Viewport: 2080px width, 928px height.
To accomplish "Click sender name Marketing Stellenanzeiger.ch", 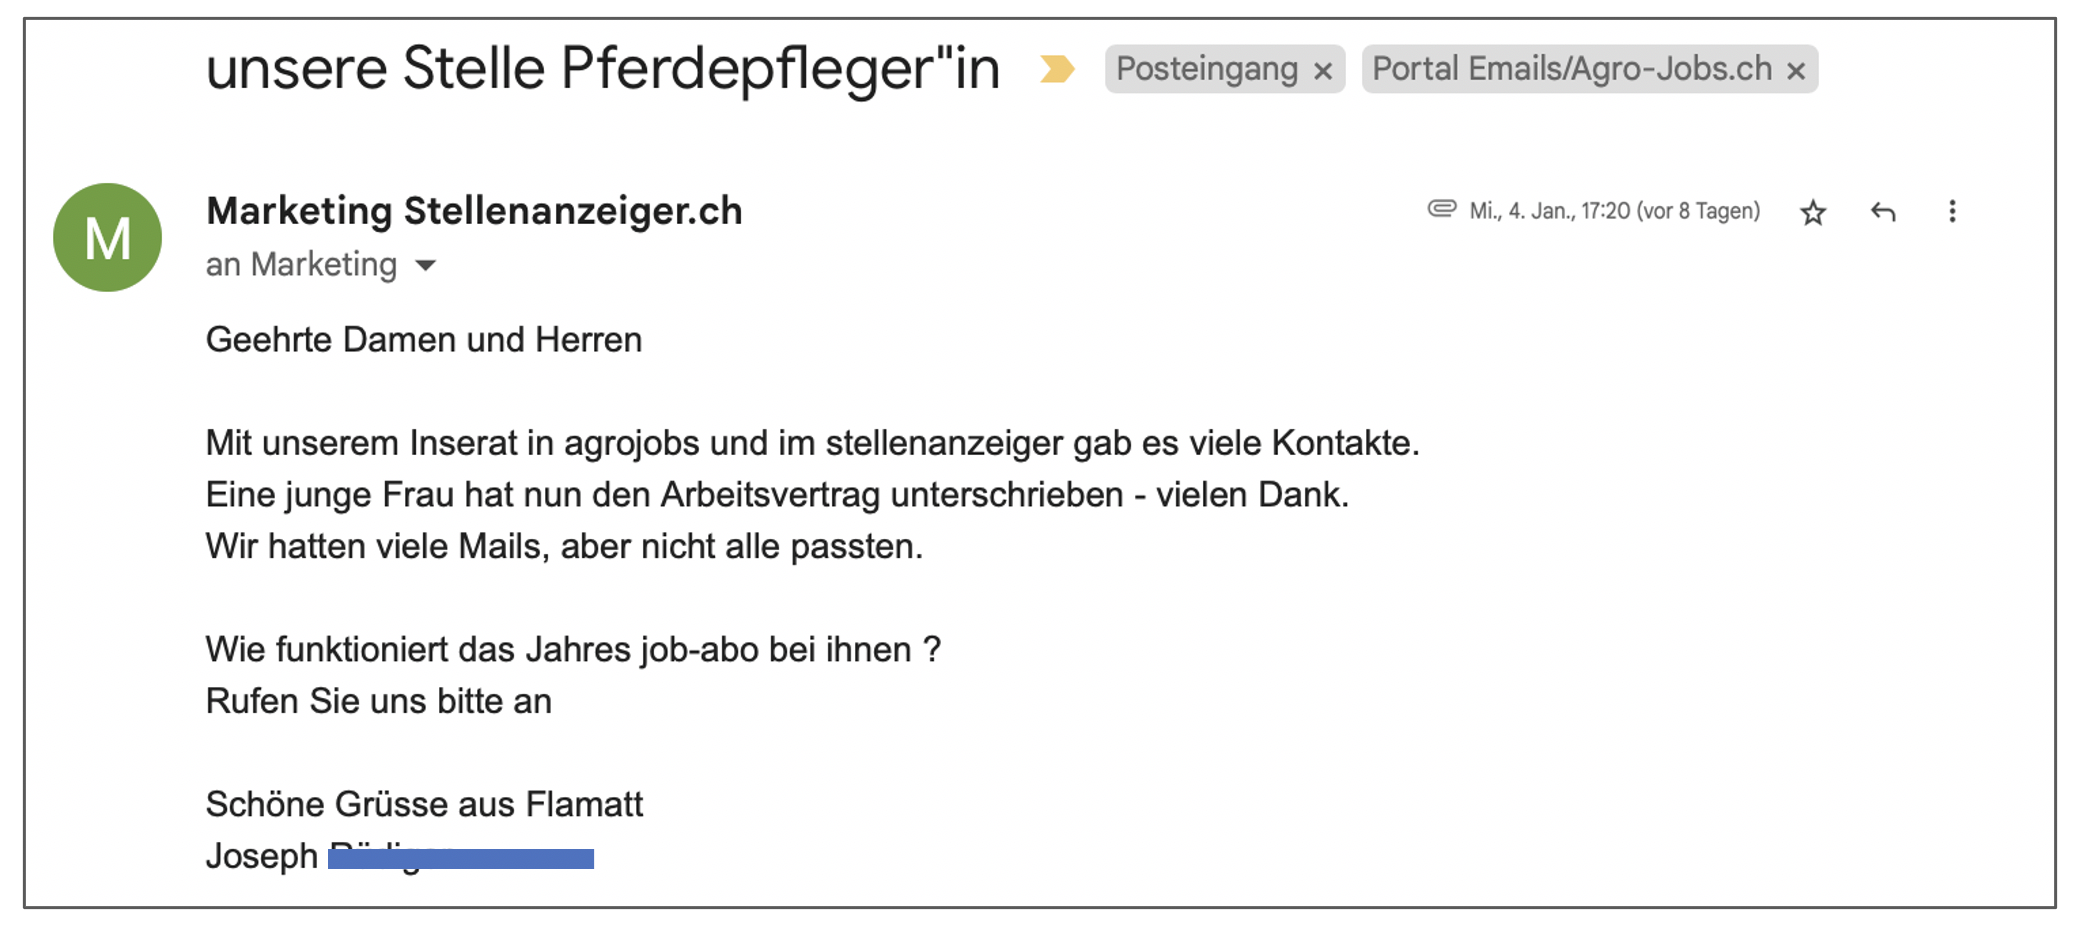I will pyautogui.click(x=474, y=211).
